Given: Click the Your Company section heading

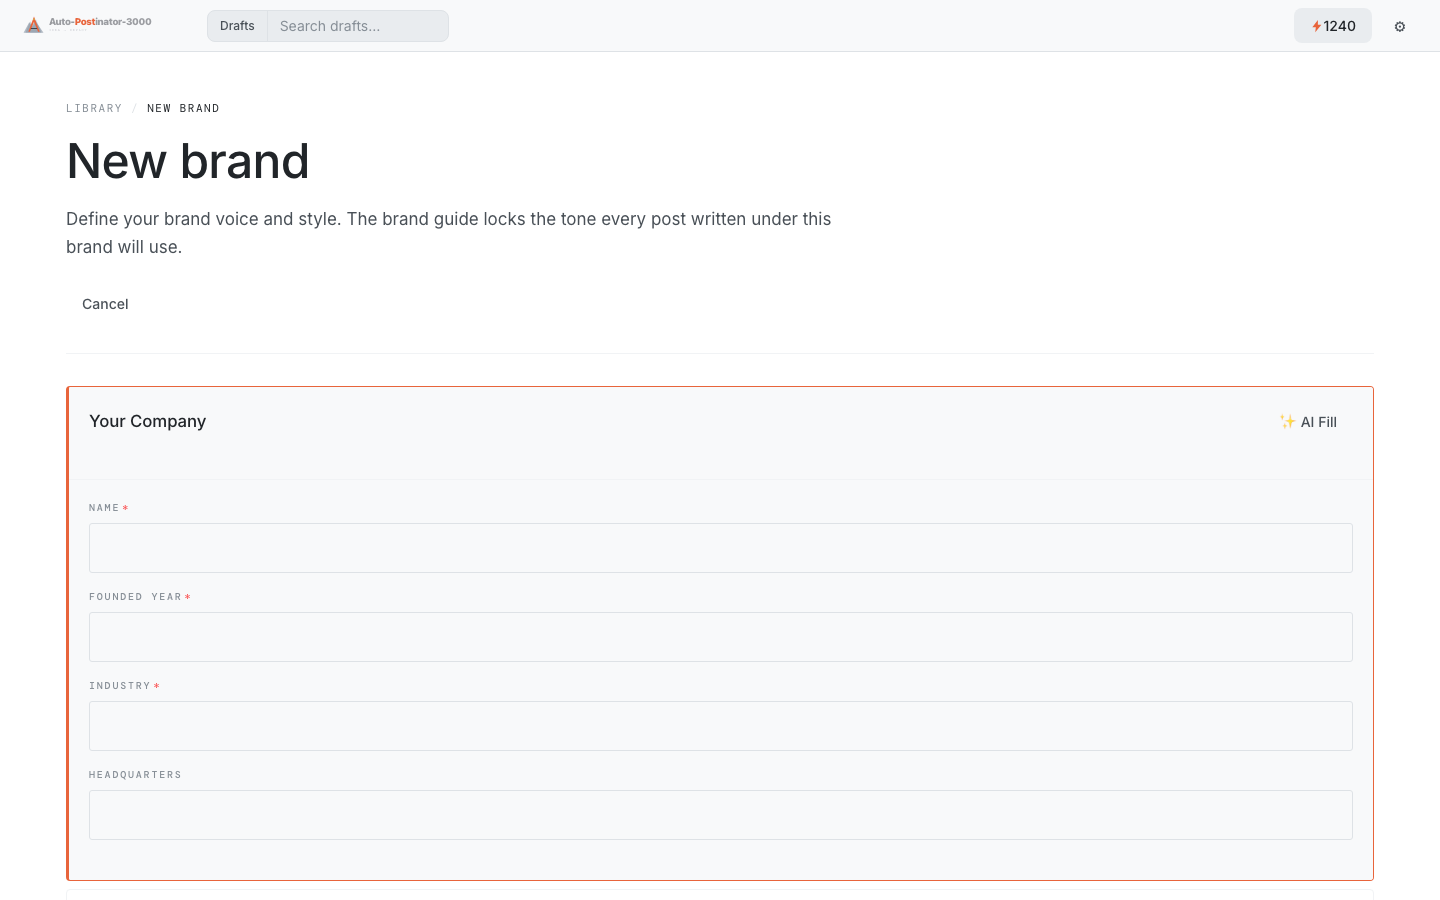Looking at the screenshot, I should pos(148,421).
